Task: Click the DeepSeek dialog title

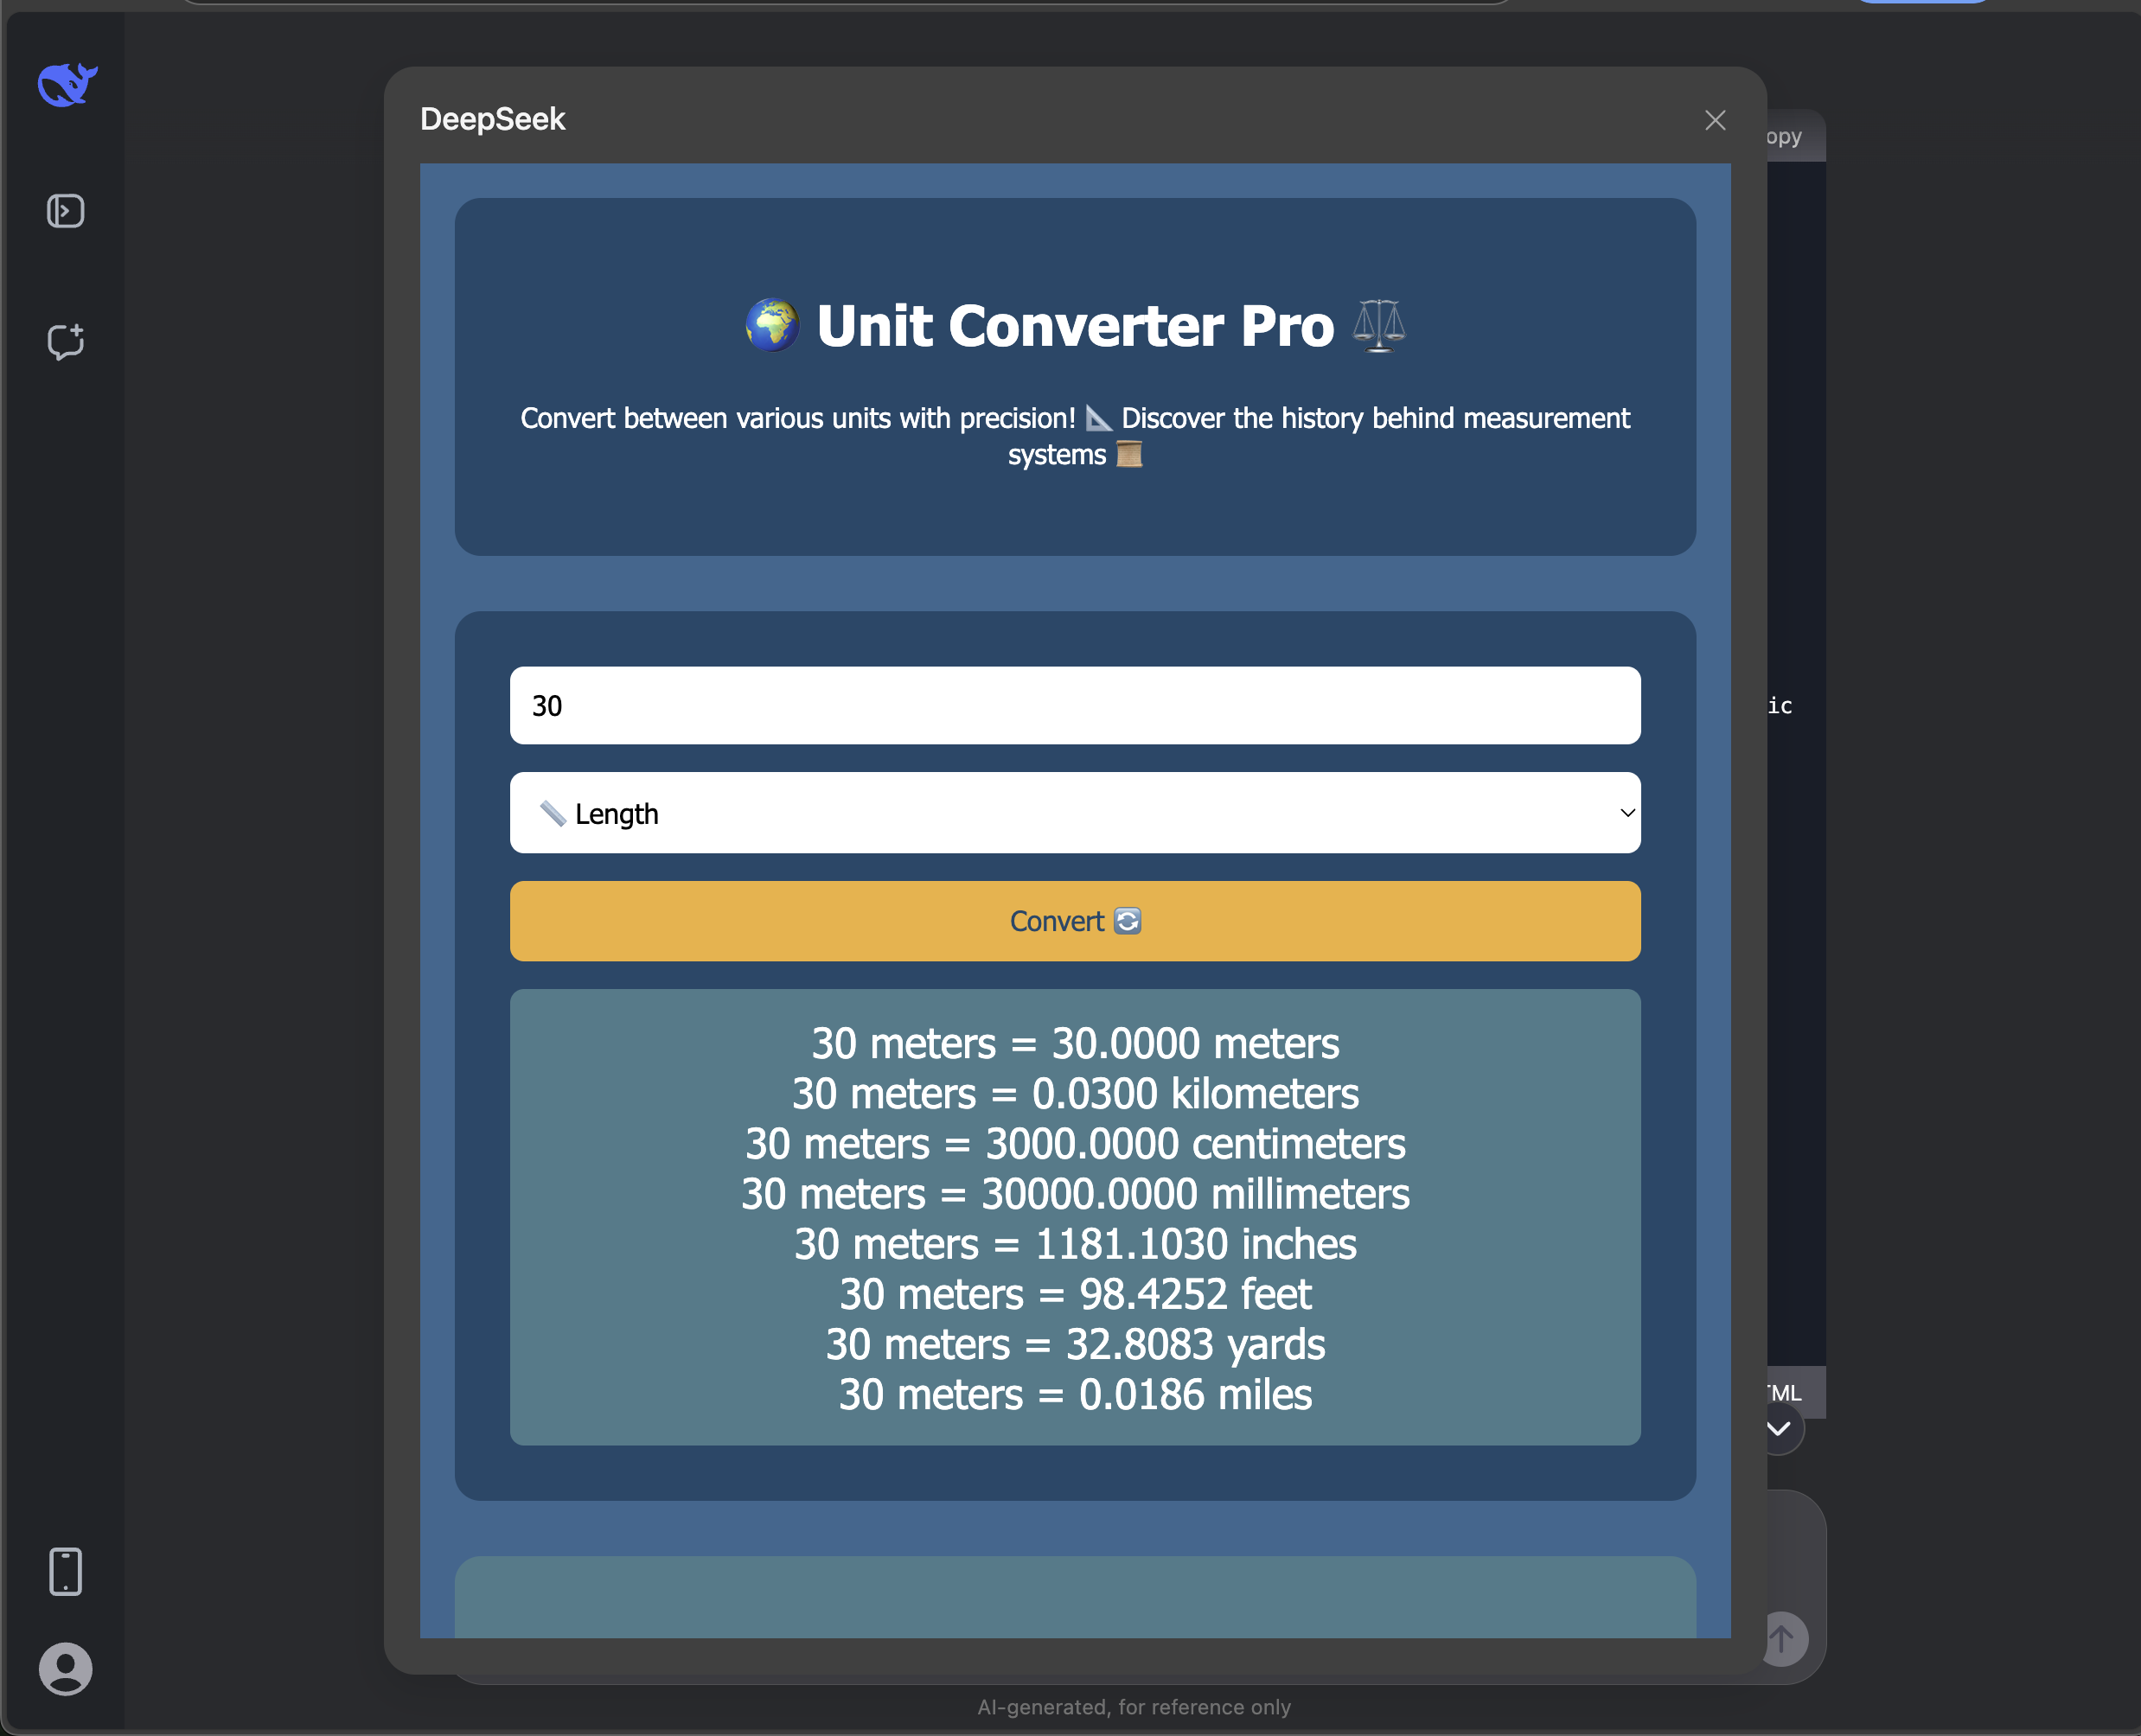Action: 492,119
